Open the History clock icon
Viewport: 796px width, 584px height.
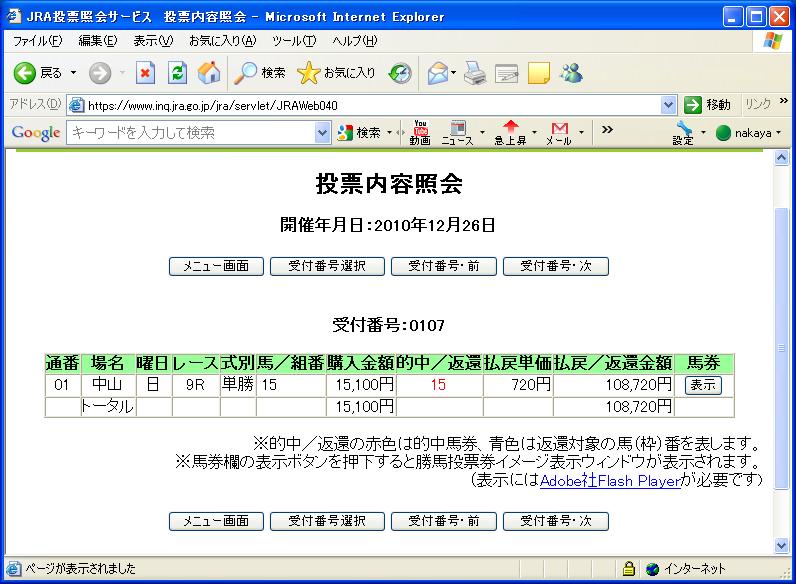click(400, 74)
